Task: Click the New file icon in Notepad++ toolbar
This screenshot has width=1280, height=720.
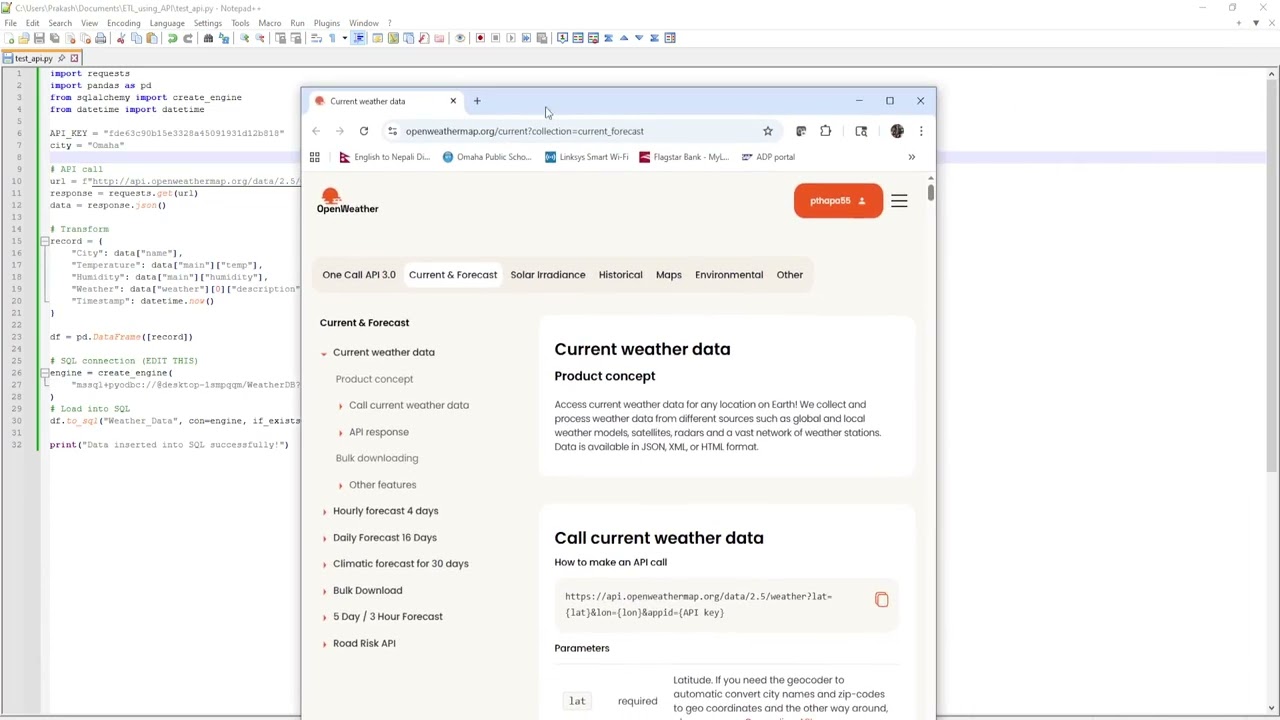Action: click(8, 38)
